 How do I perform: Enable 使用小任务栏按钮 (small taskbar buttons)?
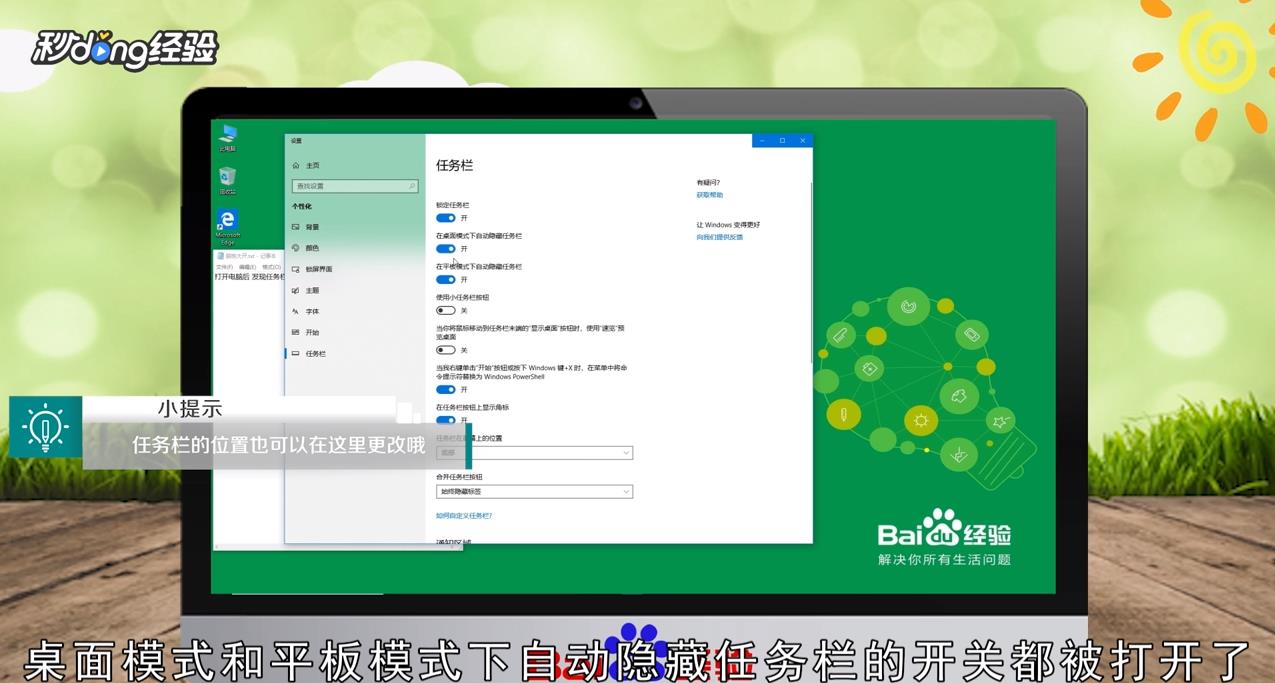click(x=446, y=310)
